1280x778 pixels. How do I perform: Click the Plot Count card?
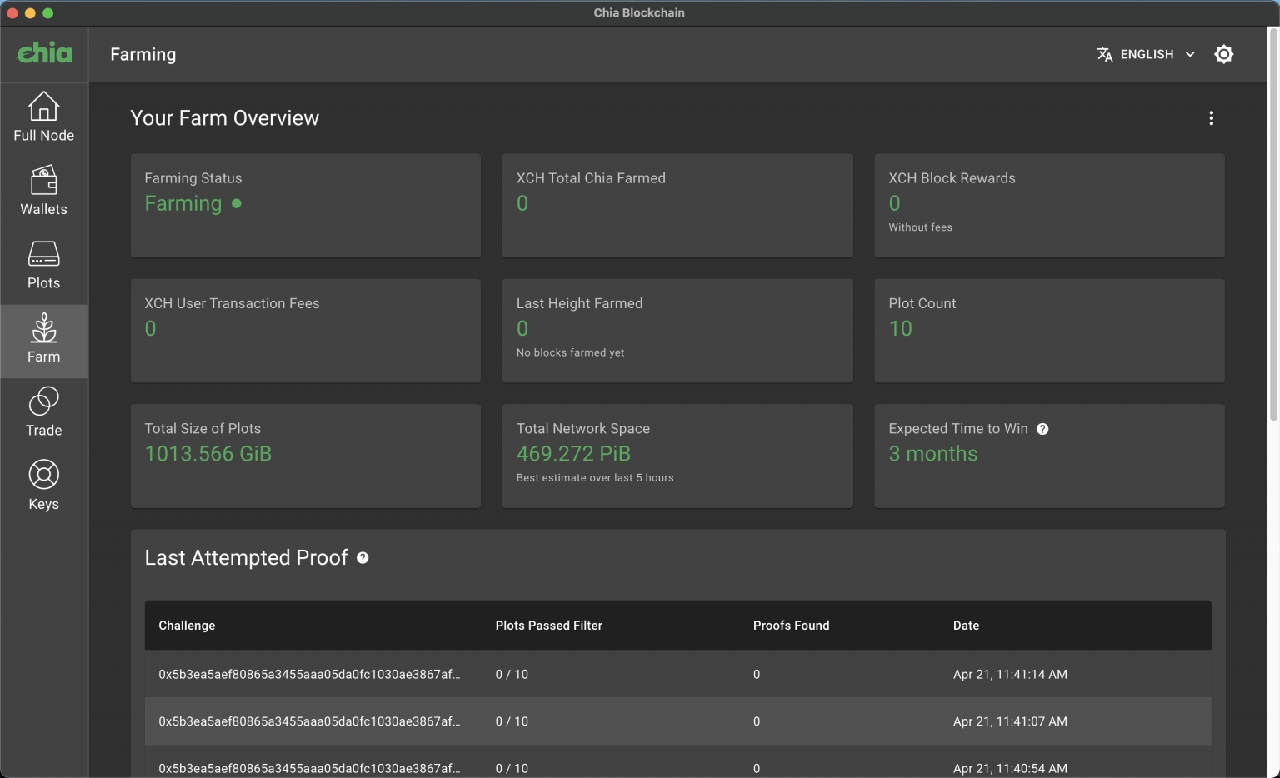click(x=1049, y=330)
